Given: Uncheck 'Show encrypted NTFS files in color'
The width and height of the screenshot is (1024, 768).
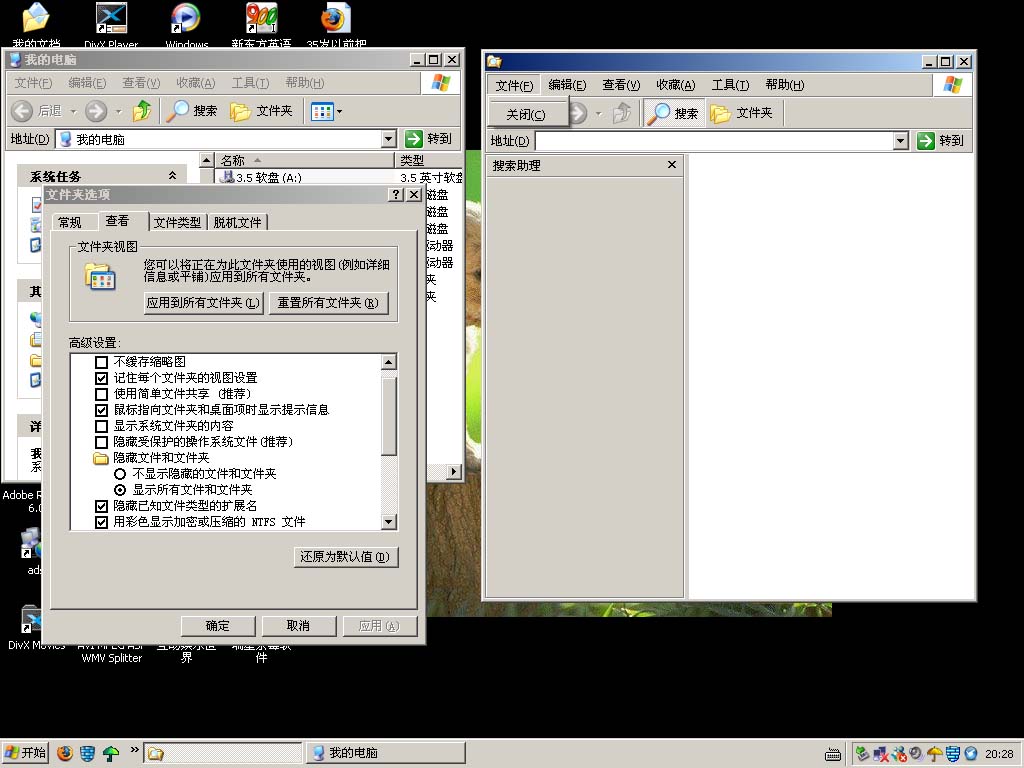Looking at the screenshot, I should 101,522.
